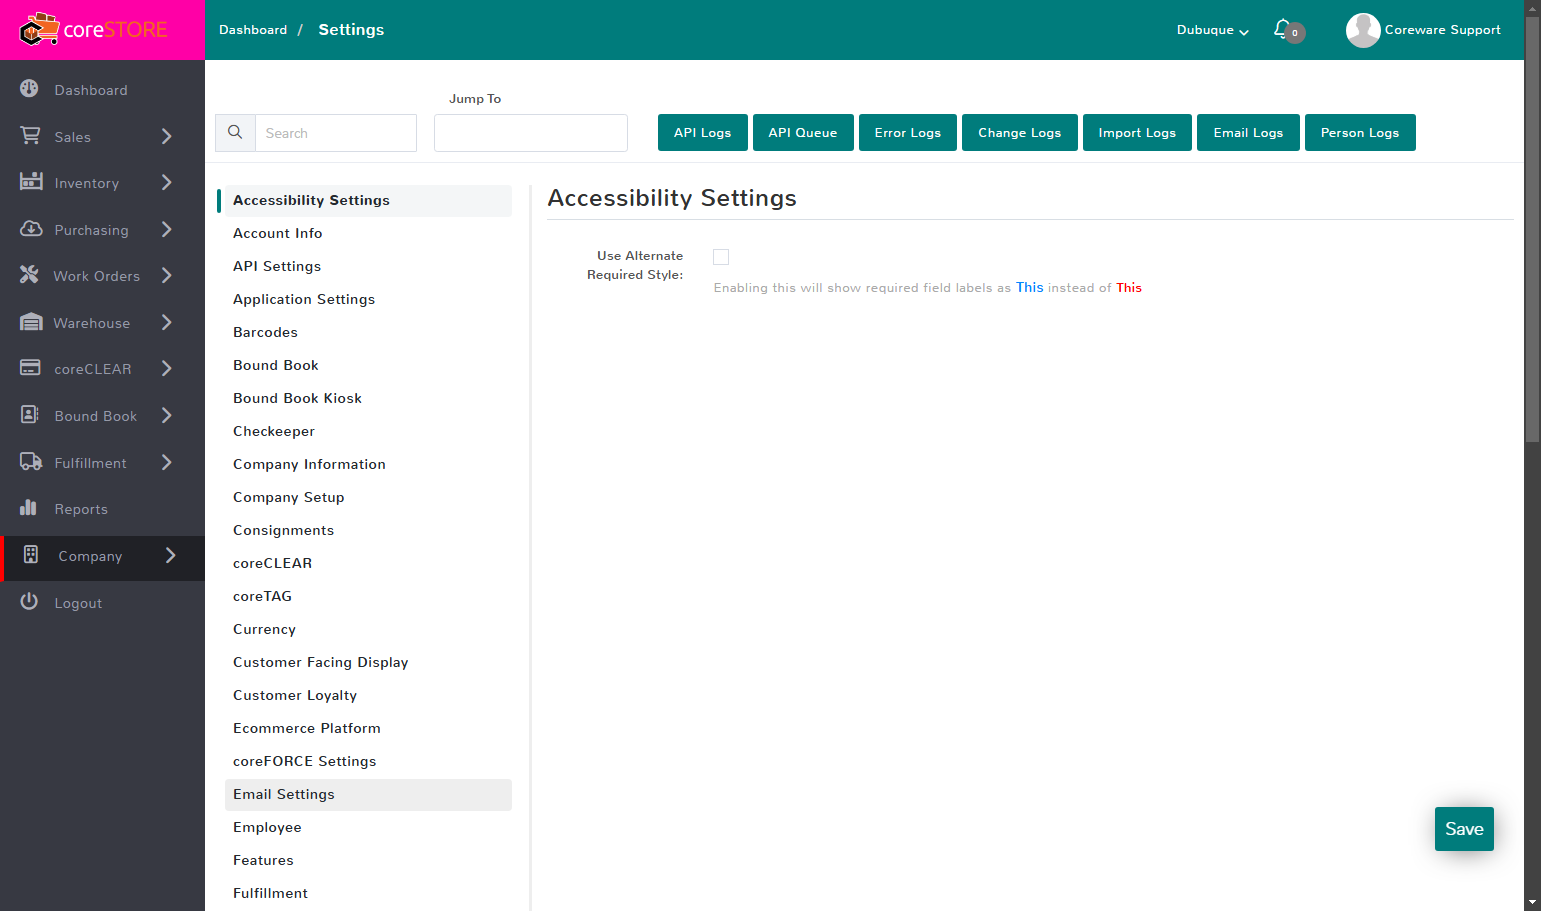The image size is (1541, 911).
Task: Select Email Settings in settings list
Action: click(x=368, y=794)
